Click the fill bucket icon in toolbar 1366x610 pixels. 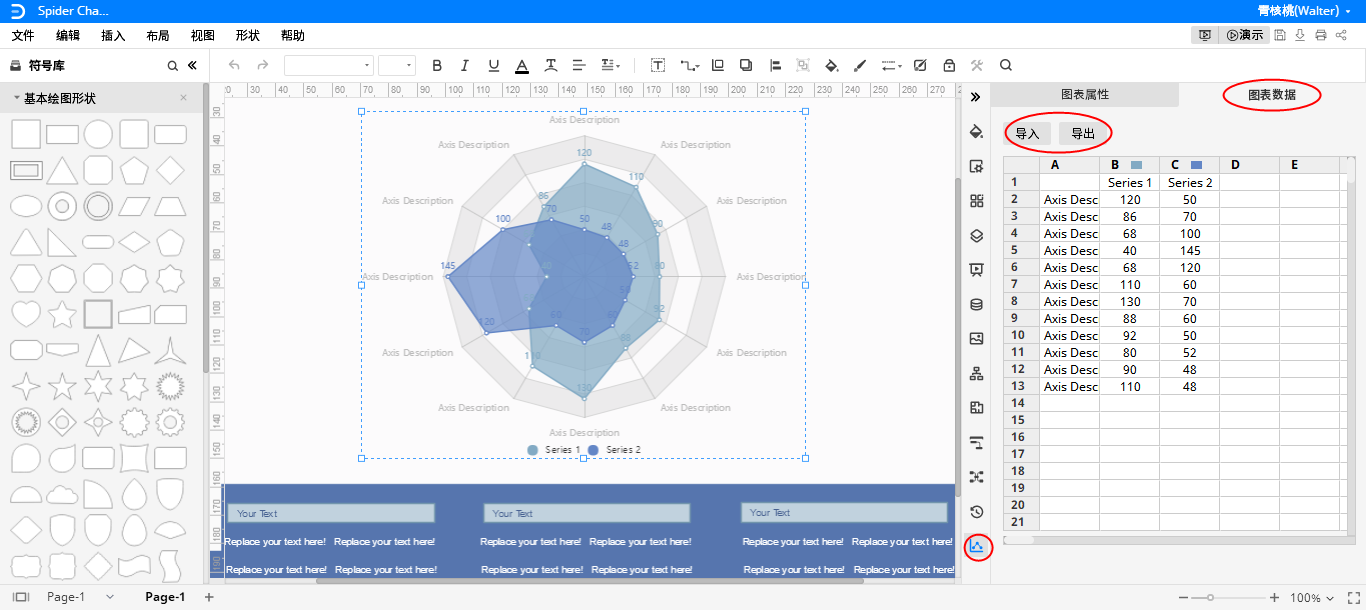(x=831, y=65)
